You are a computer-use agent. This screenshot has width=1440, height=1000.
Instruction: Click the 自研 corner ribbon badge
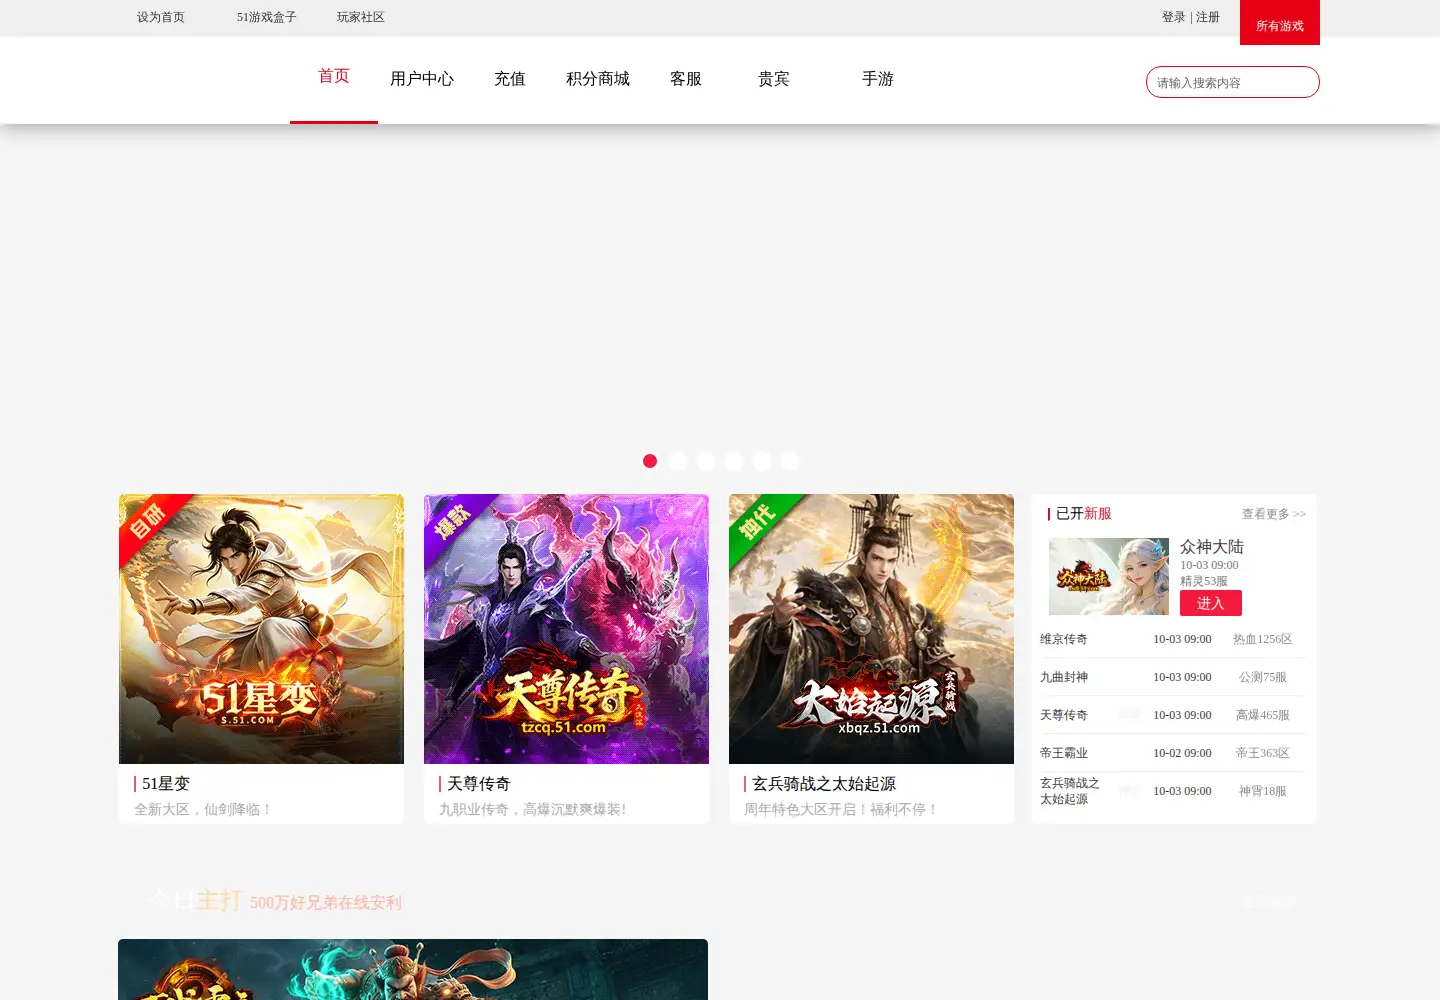[147, 521]
